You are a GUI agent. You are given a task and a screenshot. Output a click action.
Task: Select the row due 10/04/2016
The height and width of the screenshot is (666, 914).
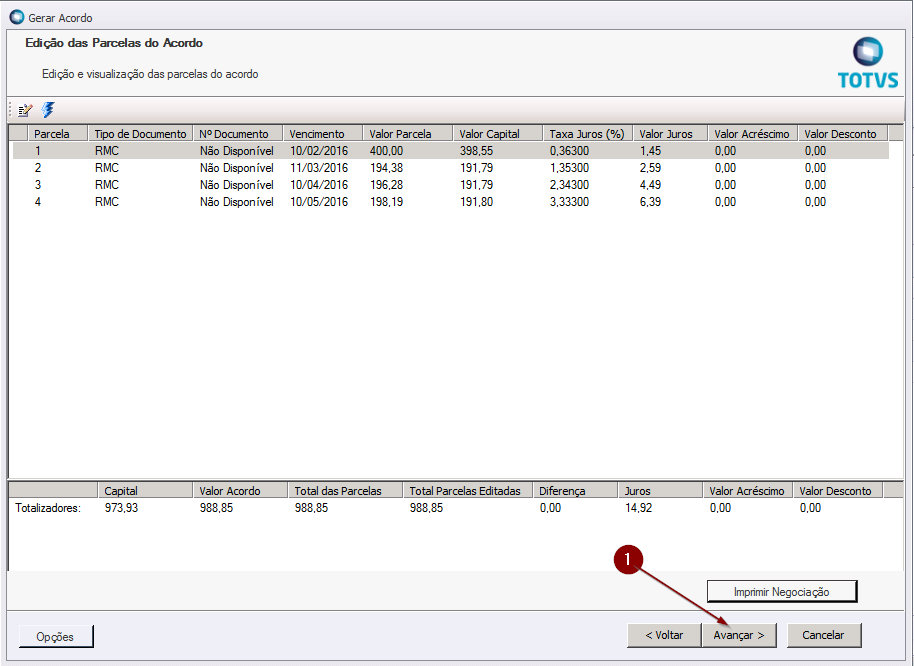click(x=318, y=185)
